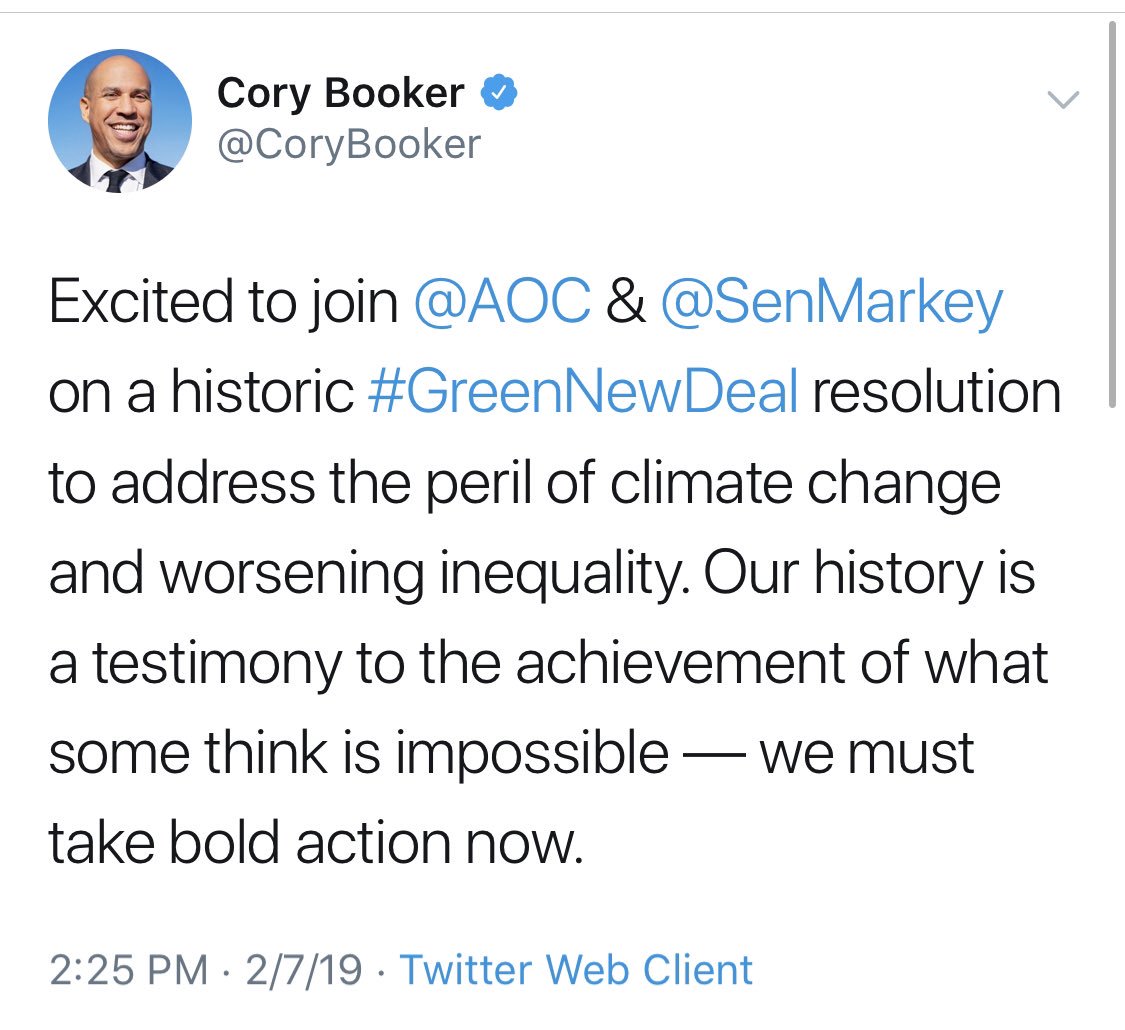
Task: Click the blue verified badge next to Cory Booker
Action: pyautogui.click(x=499, y=94)
